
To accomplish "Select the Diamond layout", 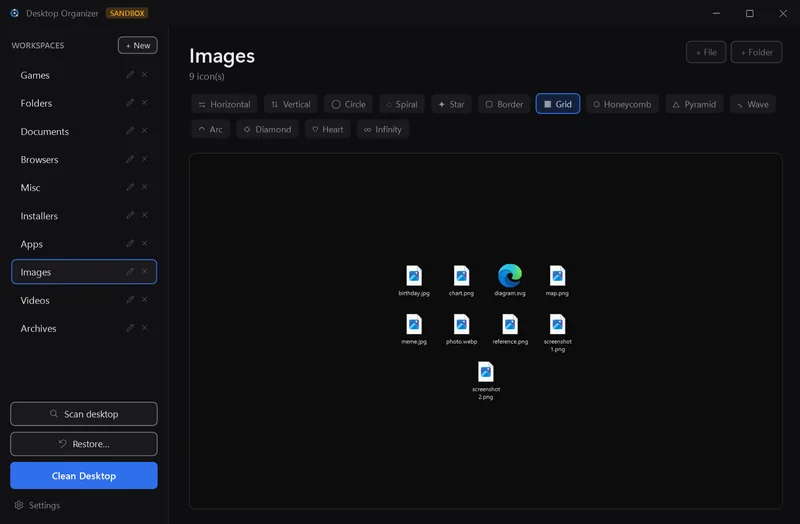I will 267,129.
